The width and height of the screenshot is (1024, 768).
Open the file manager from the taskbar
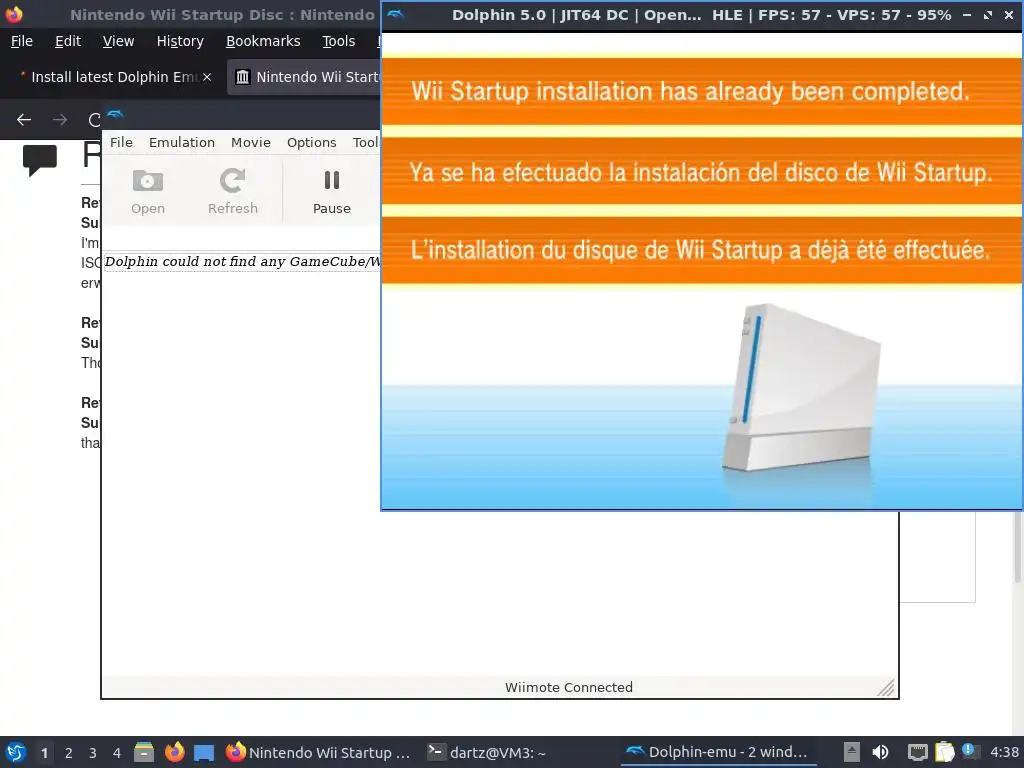144,752
